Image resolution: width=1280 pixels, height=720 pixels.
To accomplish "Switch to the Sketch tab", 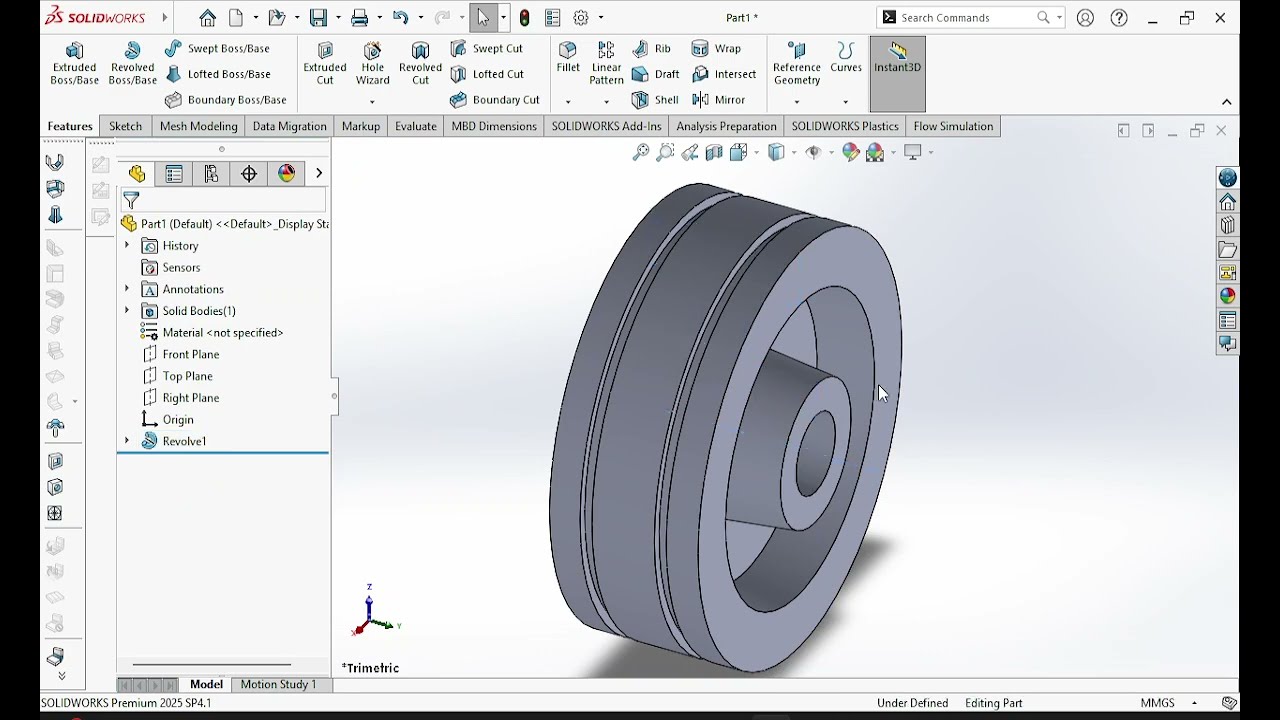I will pos(125,126).
